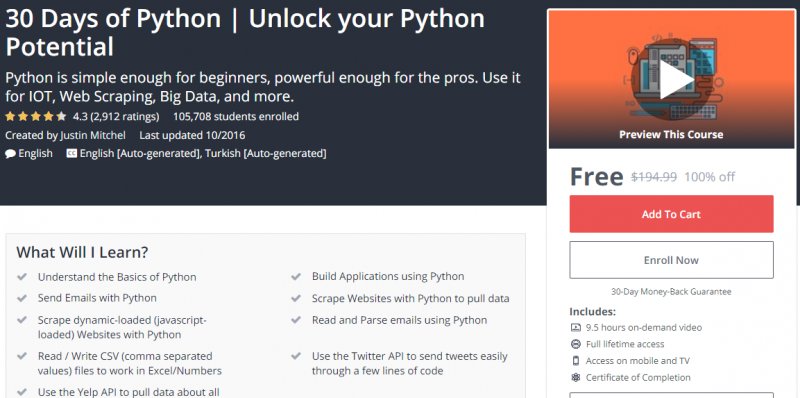Click the Preview This Course label
The width and height of the screenshot is (800, 398).
(x=671, y=135)
